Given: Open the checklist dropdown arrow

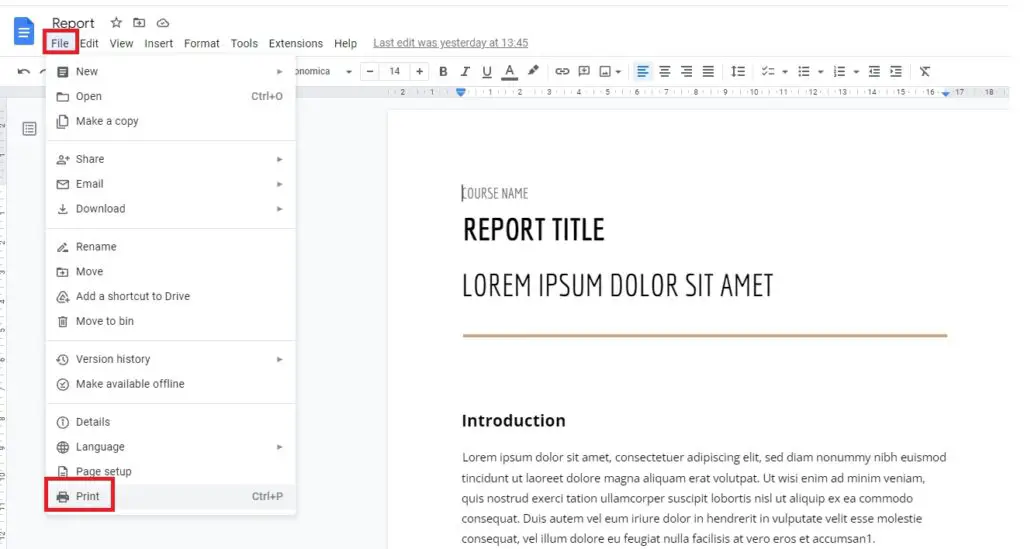Looking at the screenshot, I should [x=784, y=72].
